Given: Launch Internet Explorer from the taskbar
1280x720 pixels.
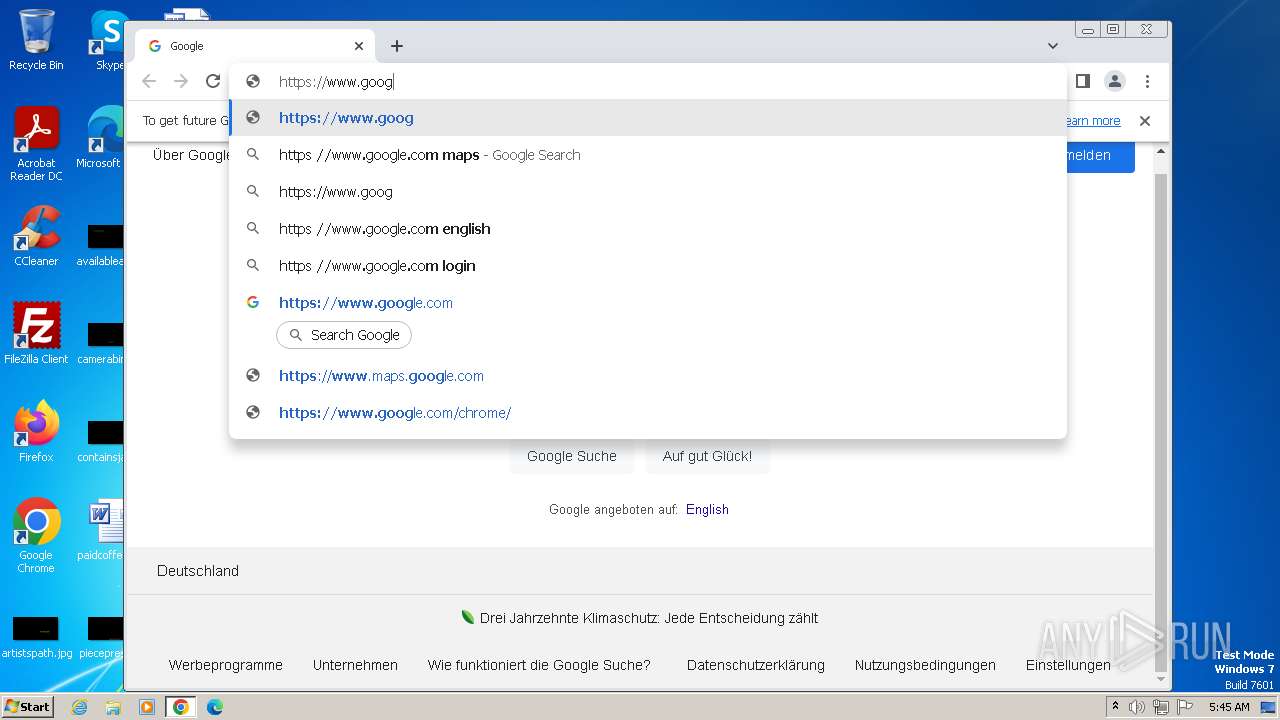Looking at the screenshot, I should point(79,707).
